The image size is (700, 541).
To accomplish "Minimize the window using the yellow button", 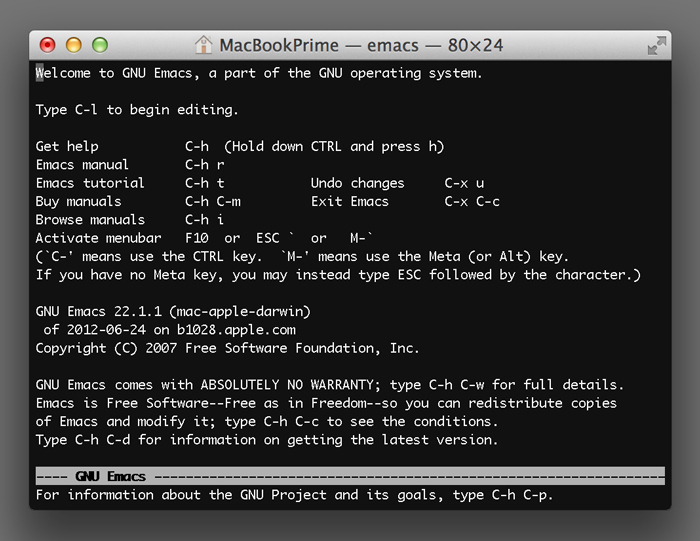I will (x=74, y=45).
